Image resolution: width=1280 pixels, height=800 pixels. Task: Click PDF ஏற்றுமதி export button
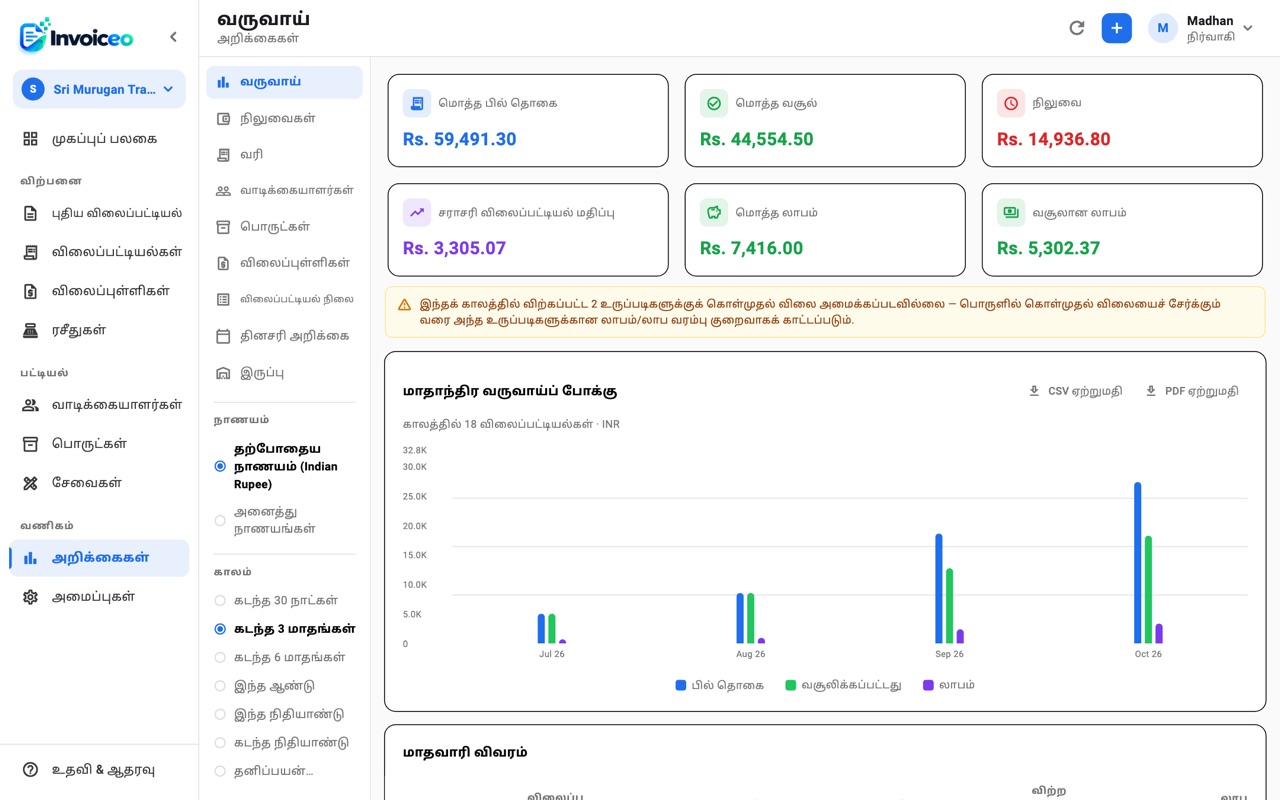pyautogui.click(x=1192, y=391)
